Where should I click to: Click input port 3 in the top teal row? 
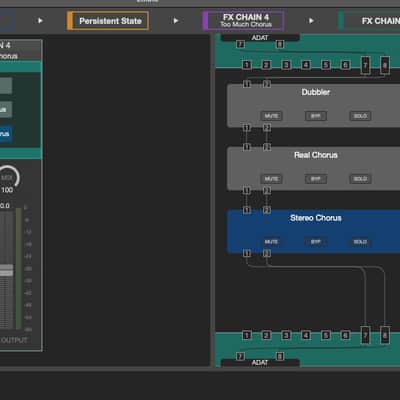point(286,65)
